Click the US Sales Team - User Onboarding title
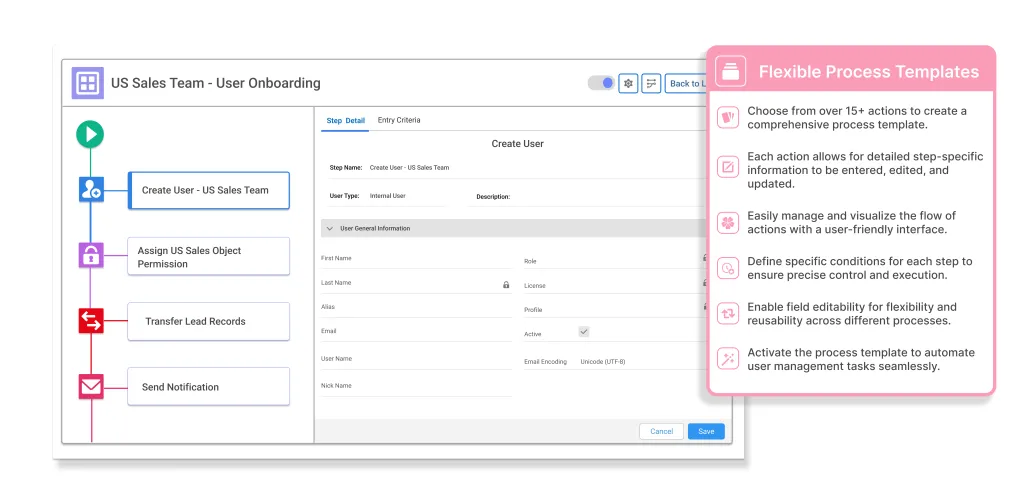 (216, 83)
